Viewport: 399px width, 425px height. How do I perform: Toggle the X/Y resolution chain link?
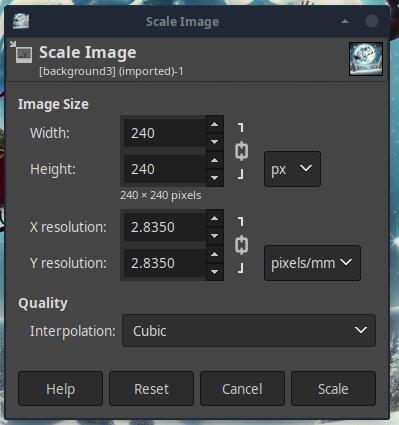[241, 245]
